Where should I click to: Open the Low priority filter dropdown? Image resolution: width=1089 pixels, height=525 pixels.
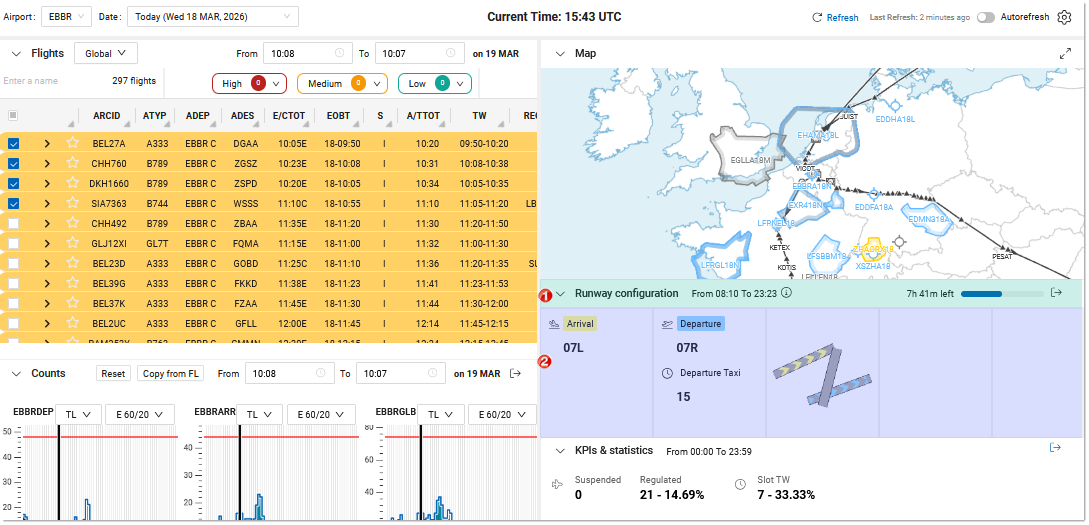pyautogui.click(x=435, y=84)
